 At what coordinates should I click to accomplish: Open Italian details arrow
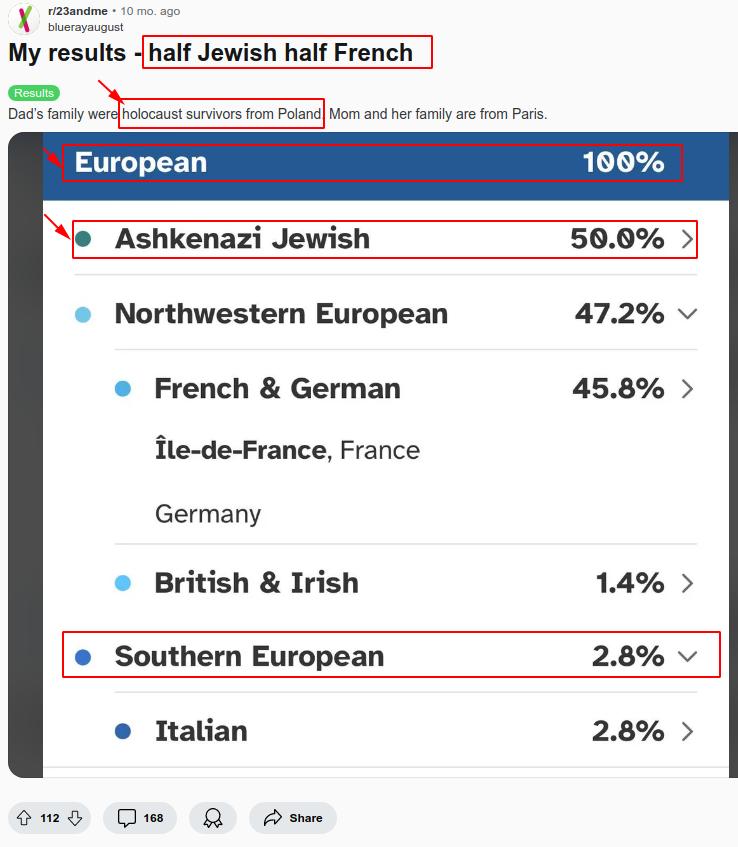pyautogui.click(x=687, y=731)
